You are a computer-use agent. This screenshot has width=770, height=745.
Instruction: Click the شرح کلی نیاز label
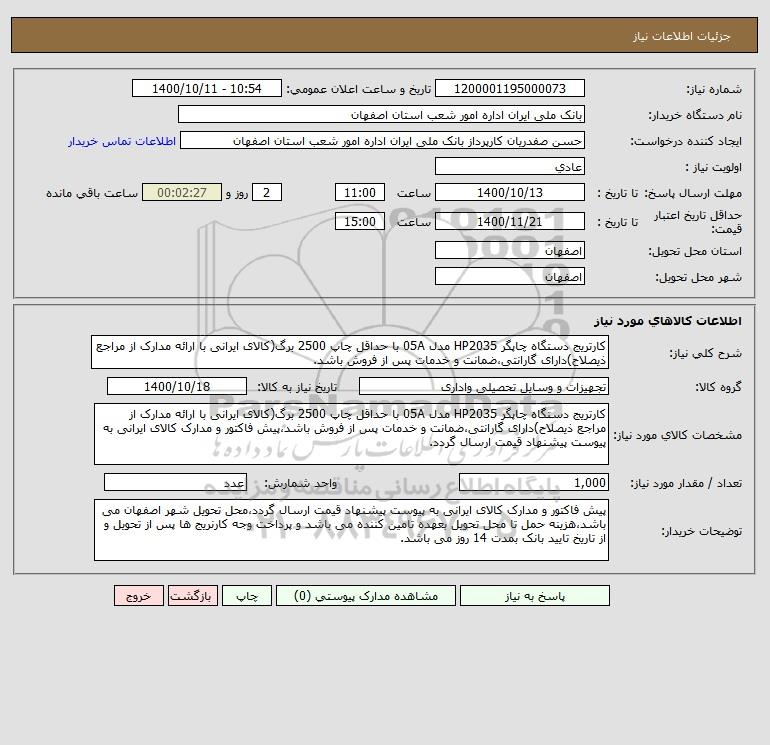706,353
